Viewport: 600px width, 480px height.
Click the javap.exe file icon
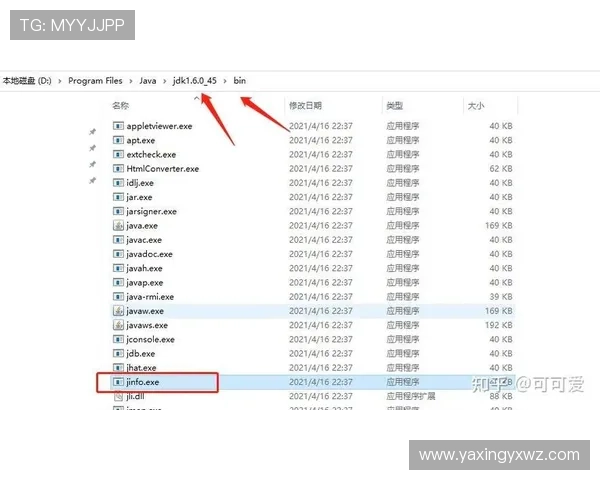coord(118,282)
